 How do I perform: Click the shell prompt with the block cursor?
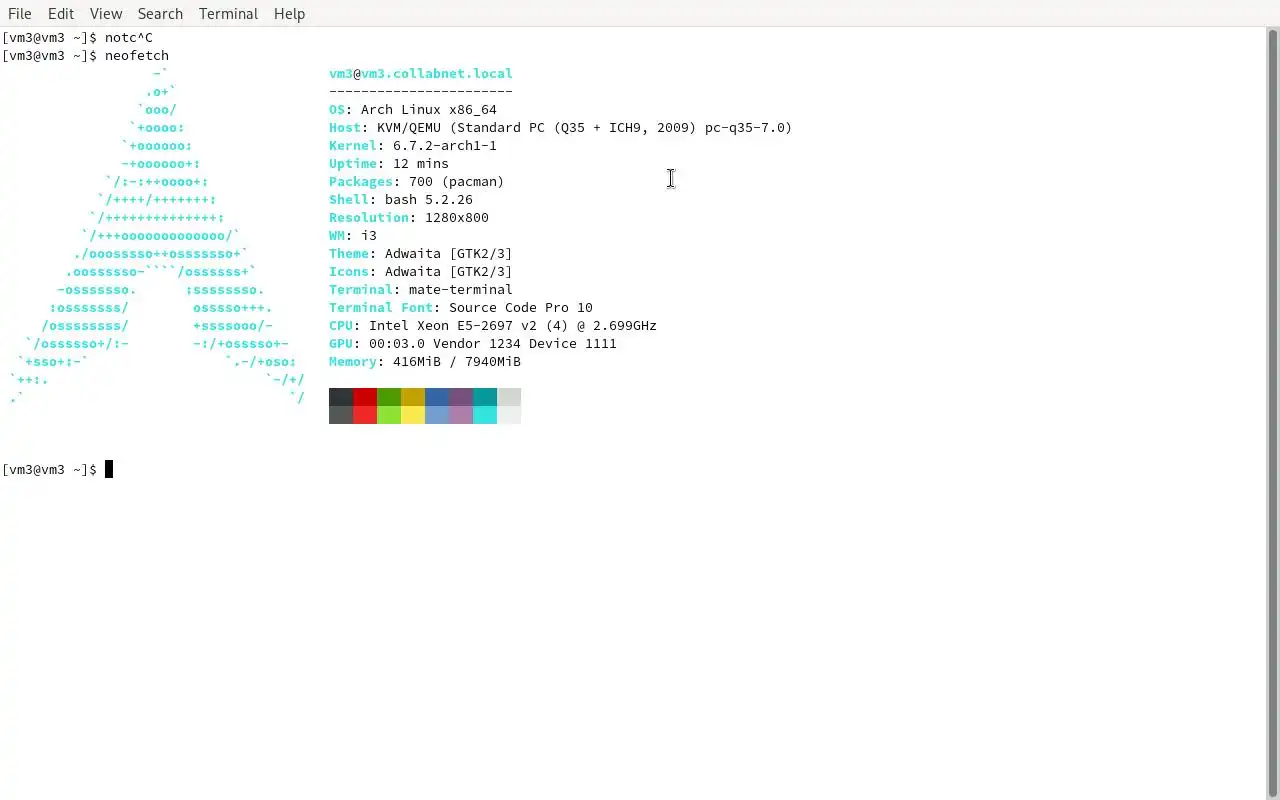click(58, 469)
